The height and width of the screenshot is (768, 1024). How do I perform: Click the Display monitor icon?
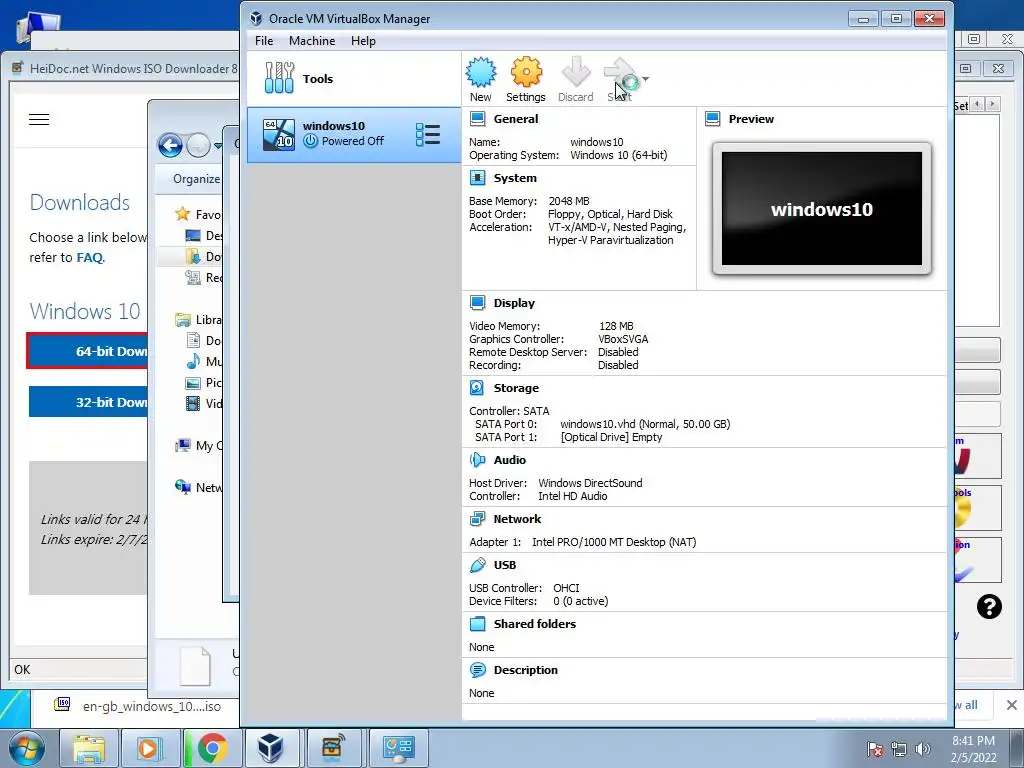(477, 303)
